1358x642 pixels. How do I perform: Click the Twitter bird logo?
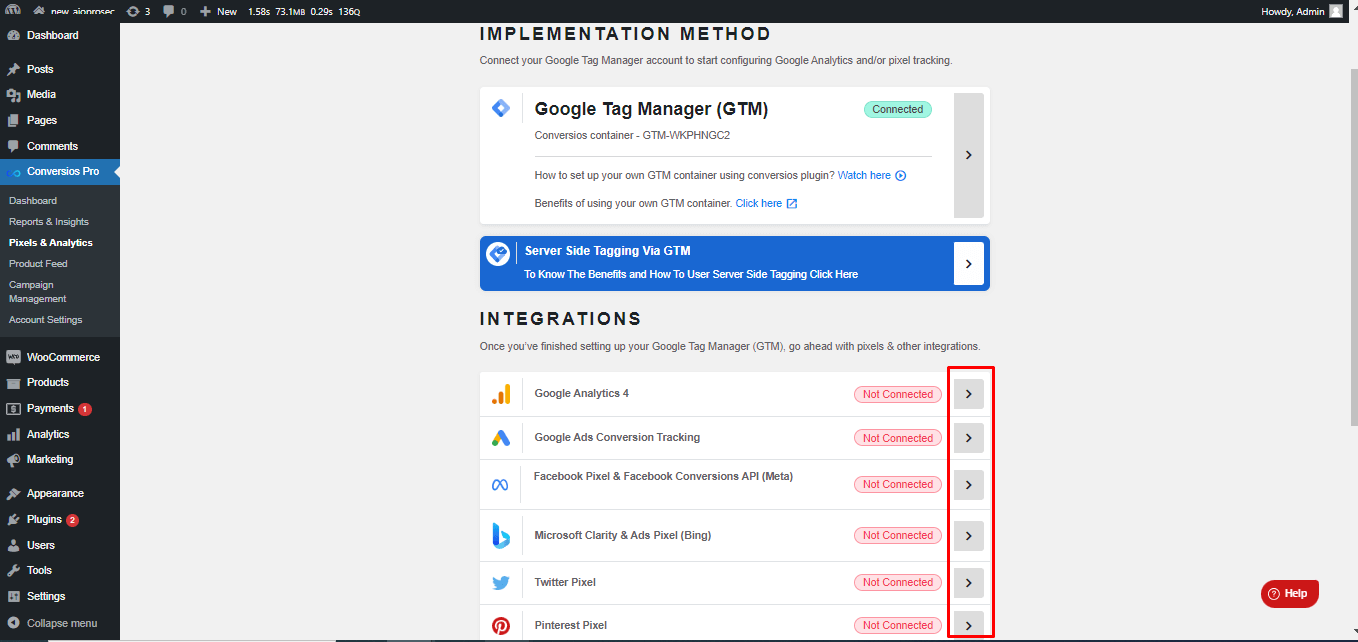tap(501, 583)
